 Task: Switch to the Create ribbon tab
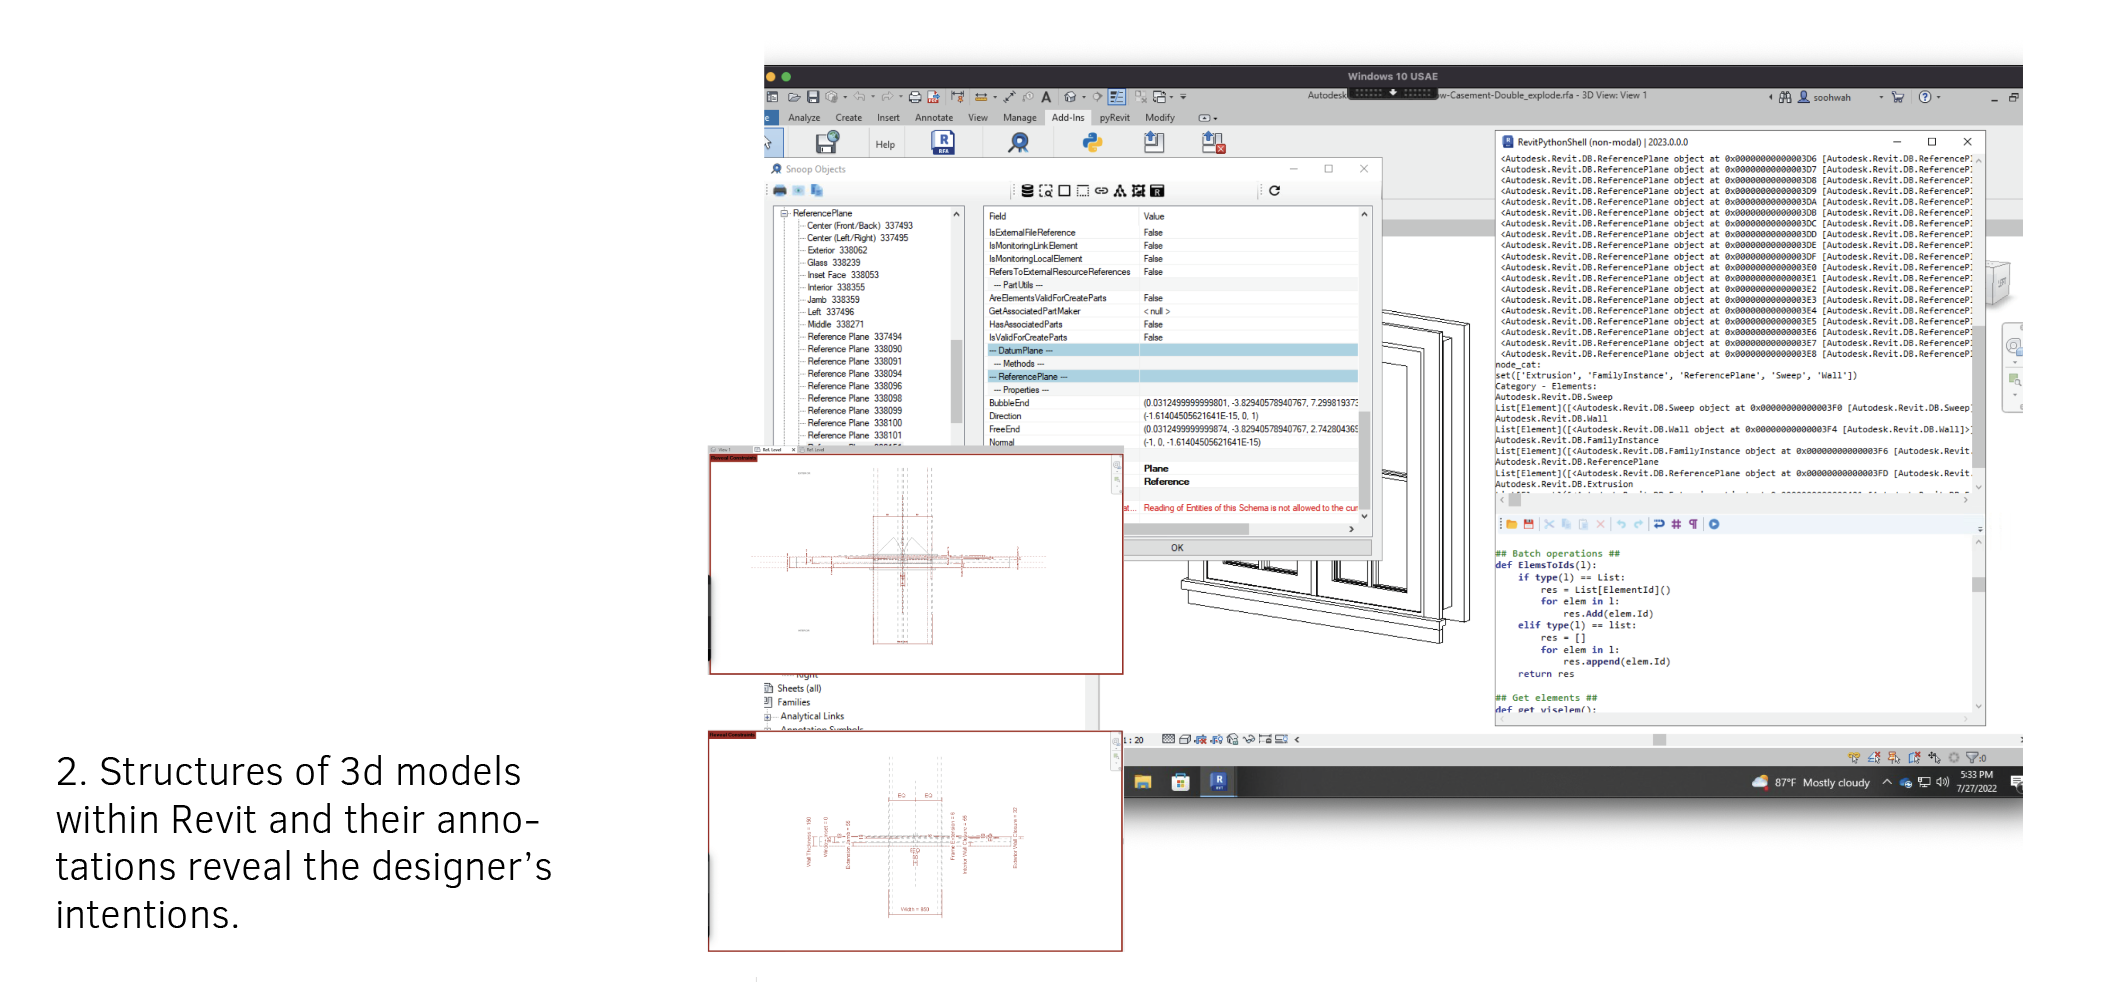[x=849, y=118]
